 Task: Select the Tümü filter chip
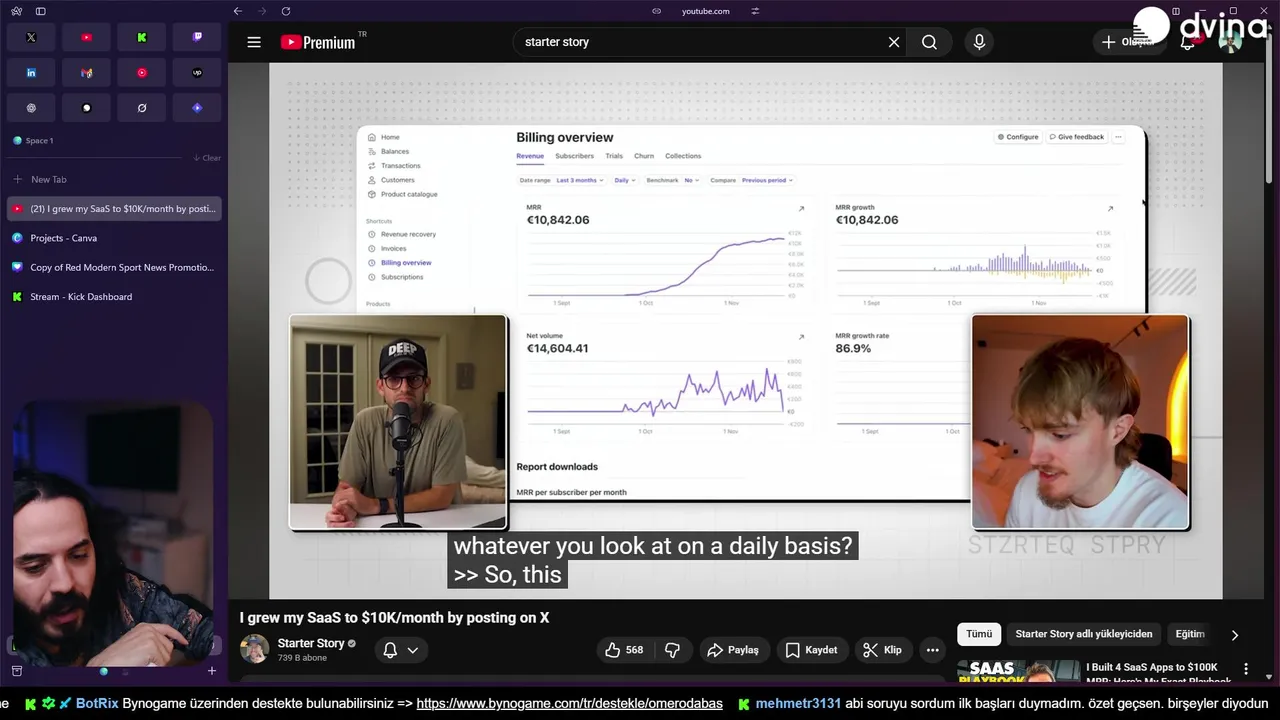979,634
